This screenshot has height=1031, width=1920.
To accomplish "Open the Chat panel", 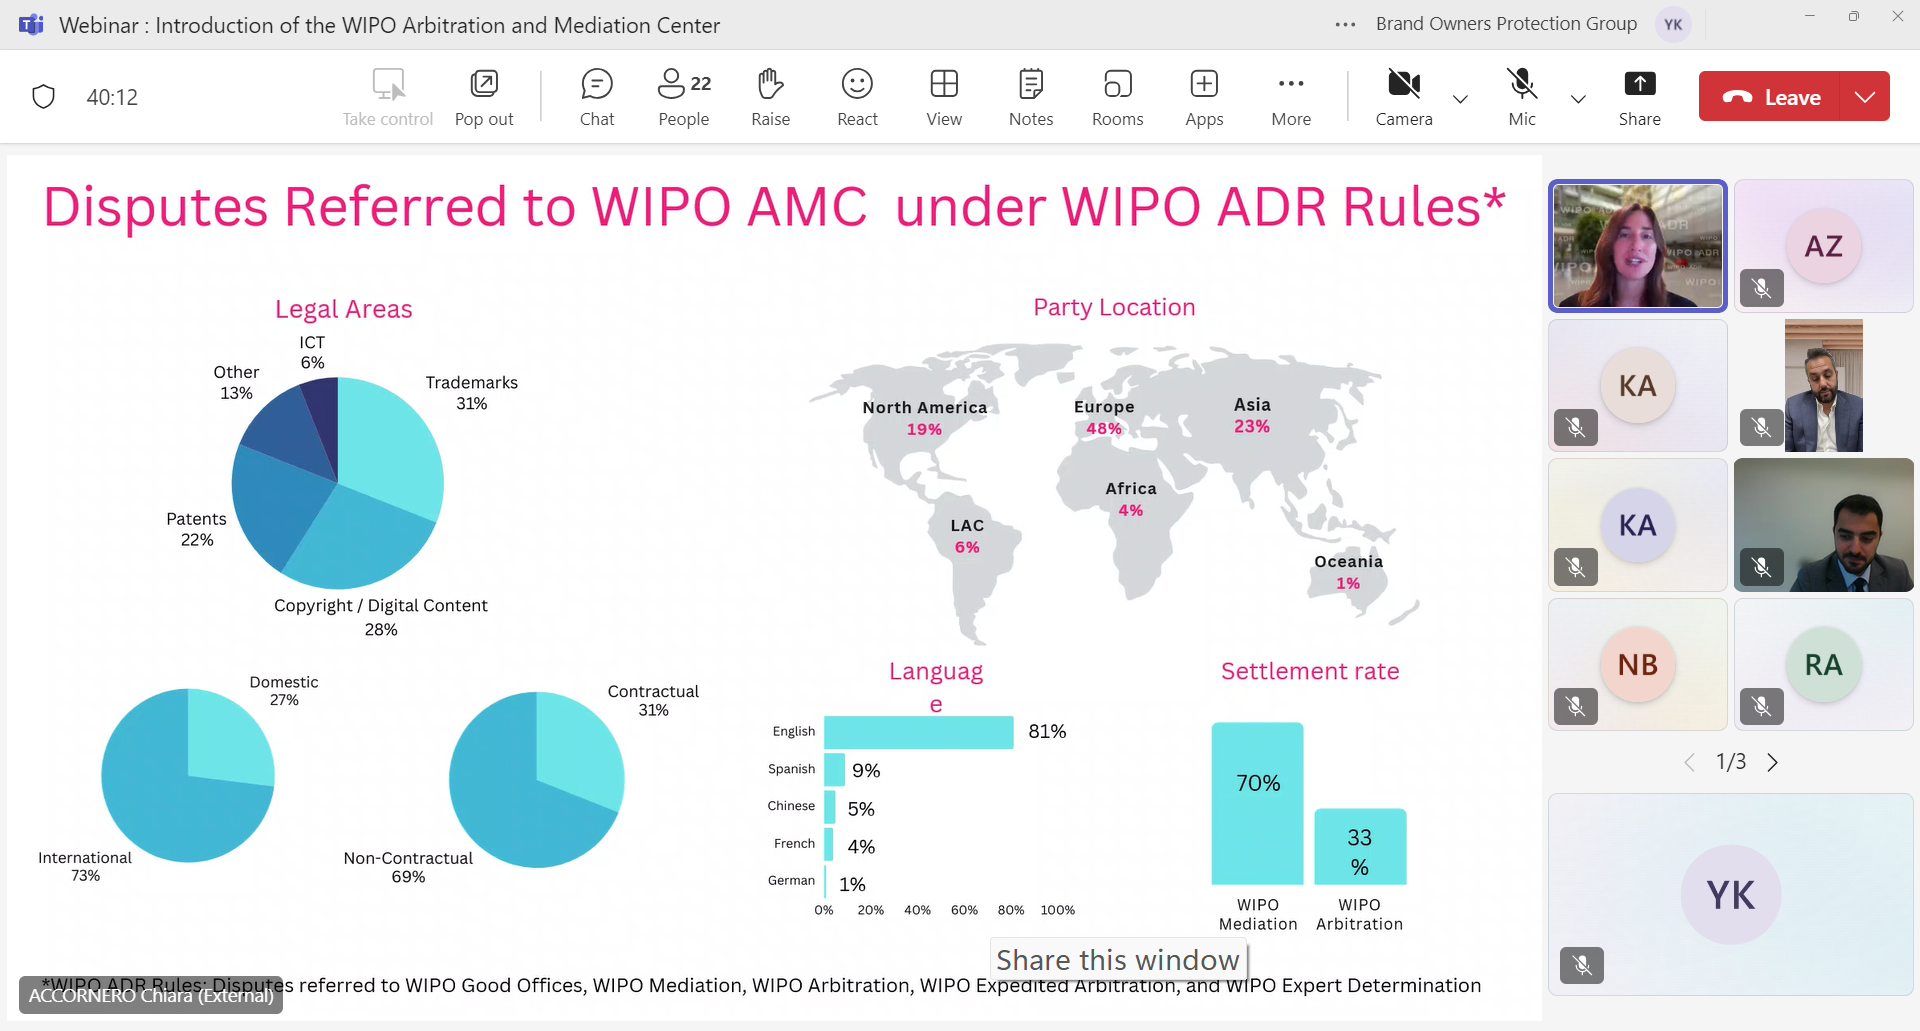I will click(x=597, y=97).
